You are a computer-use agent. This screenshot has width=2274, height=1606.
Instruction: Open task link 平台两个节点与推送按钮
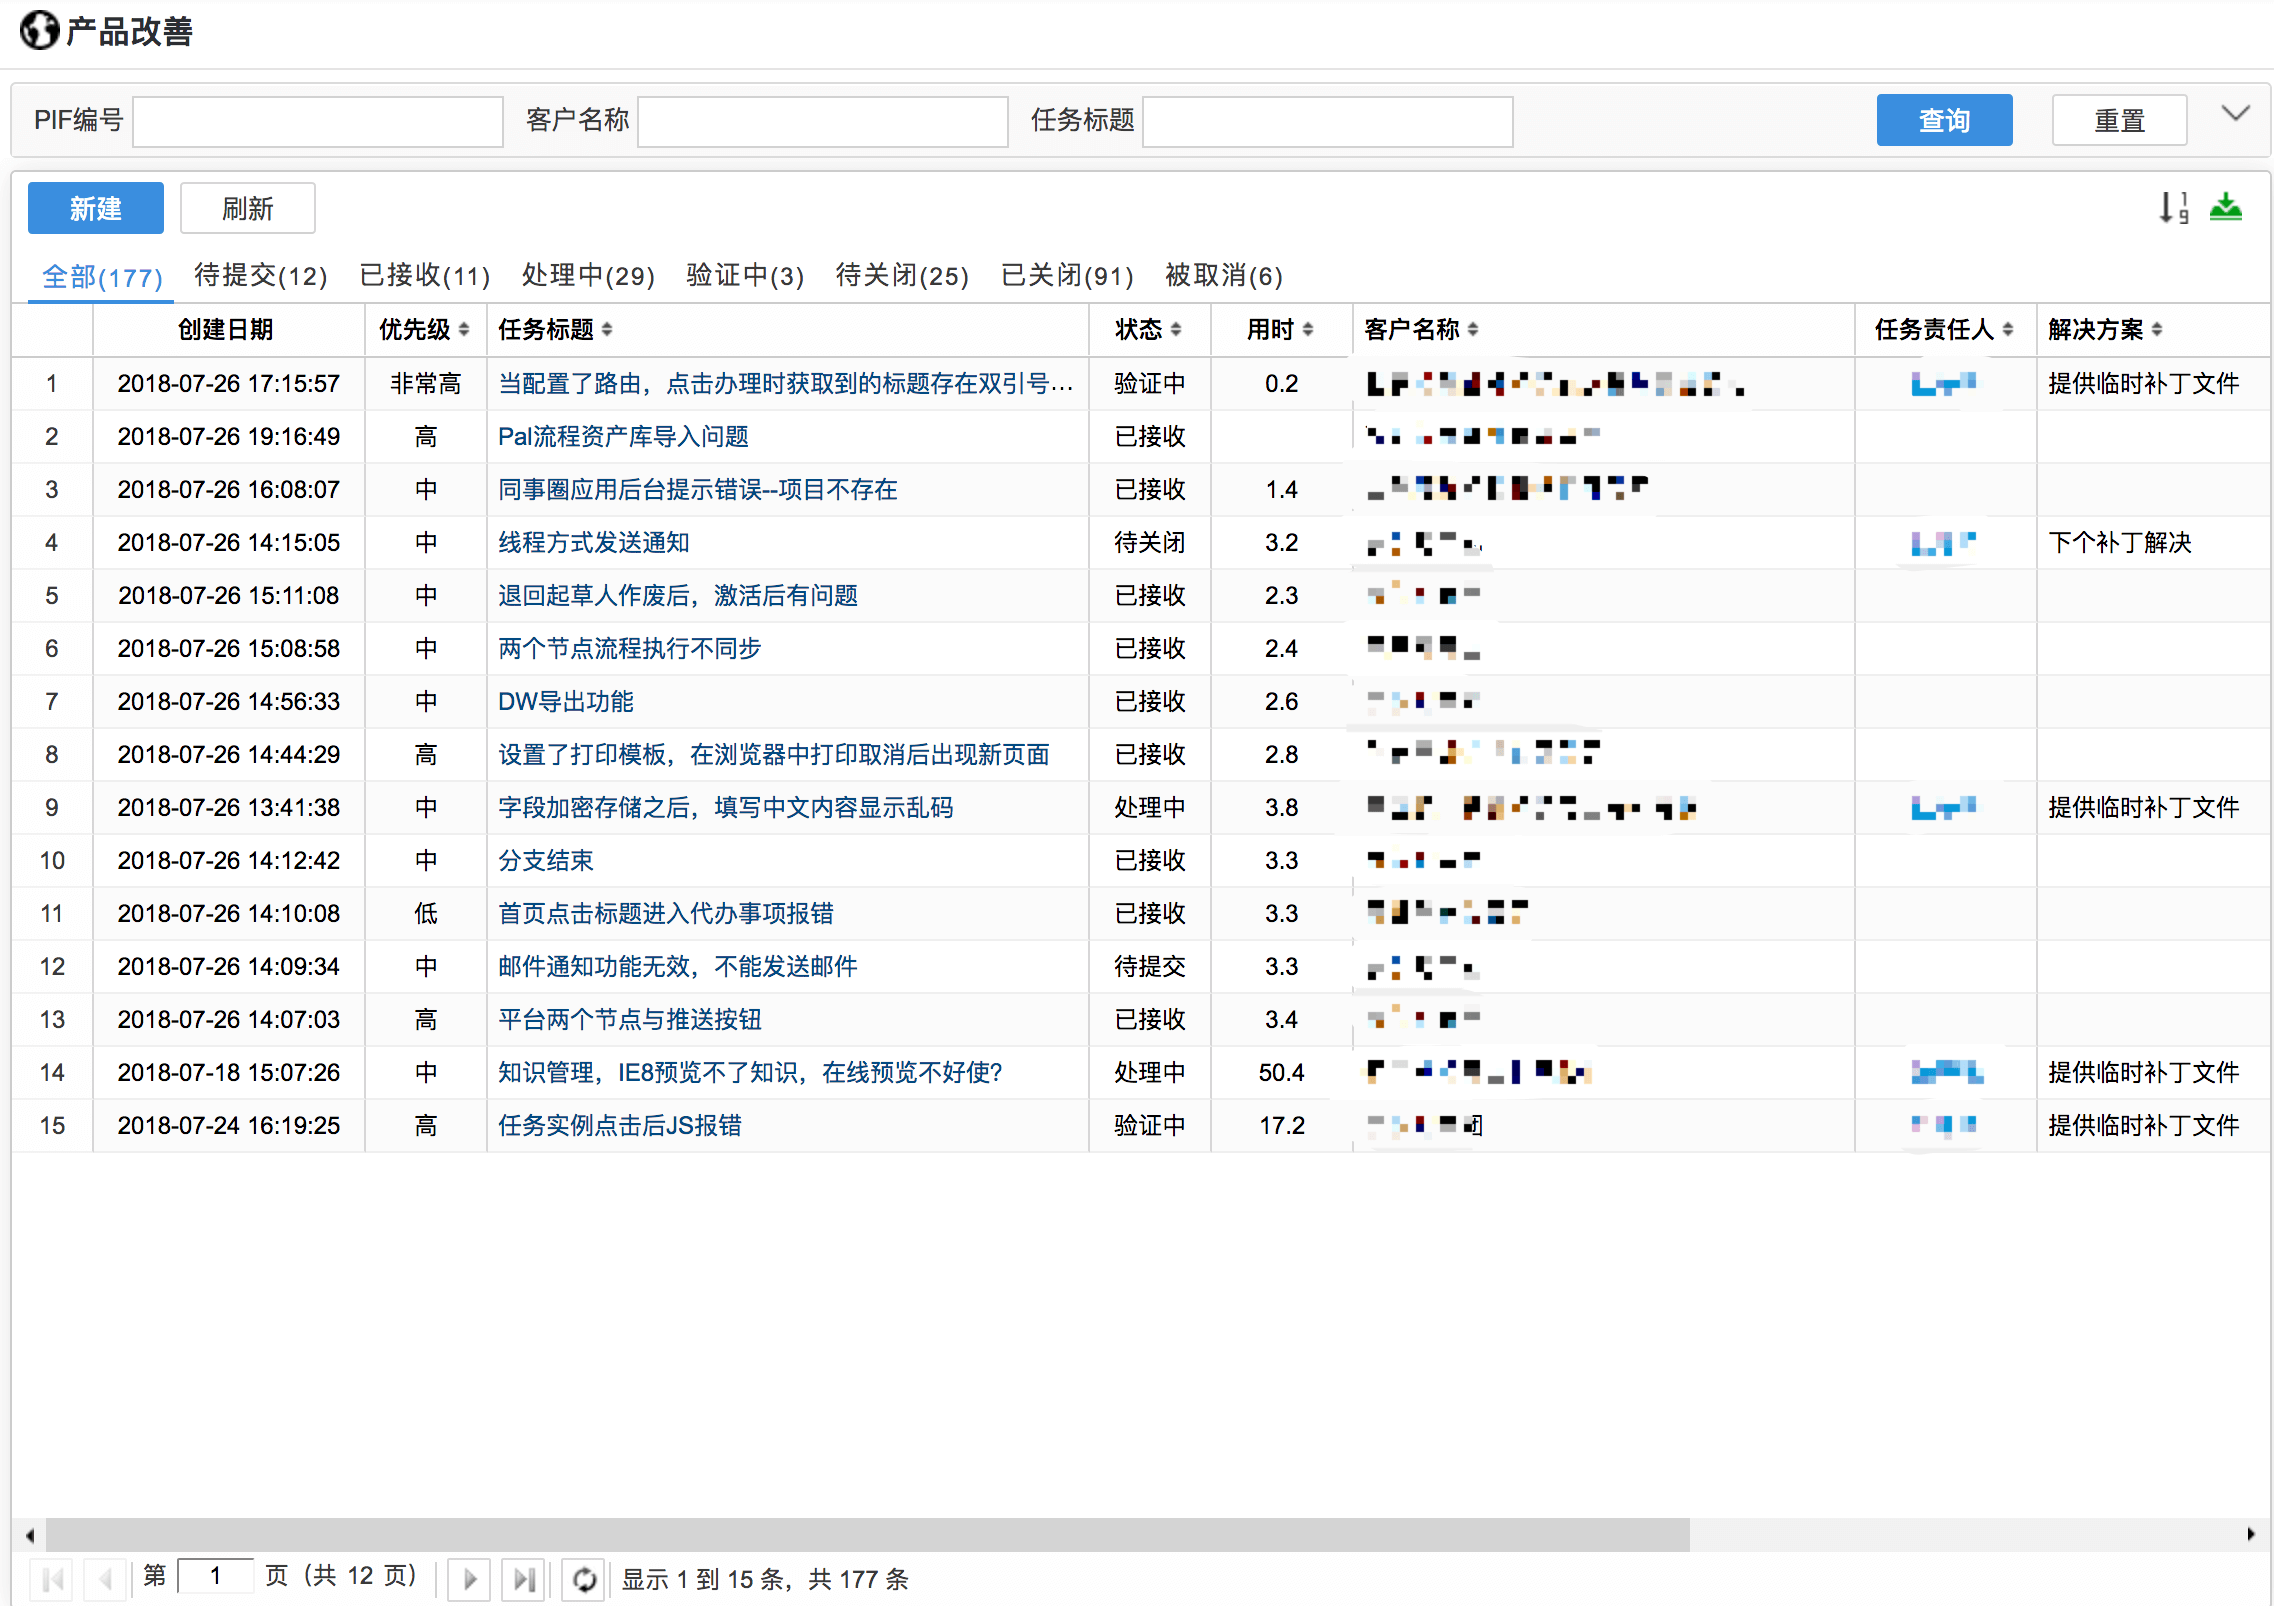pyautogui.click(x=629, y=1020)
